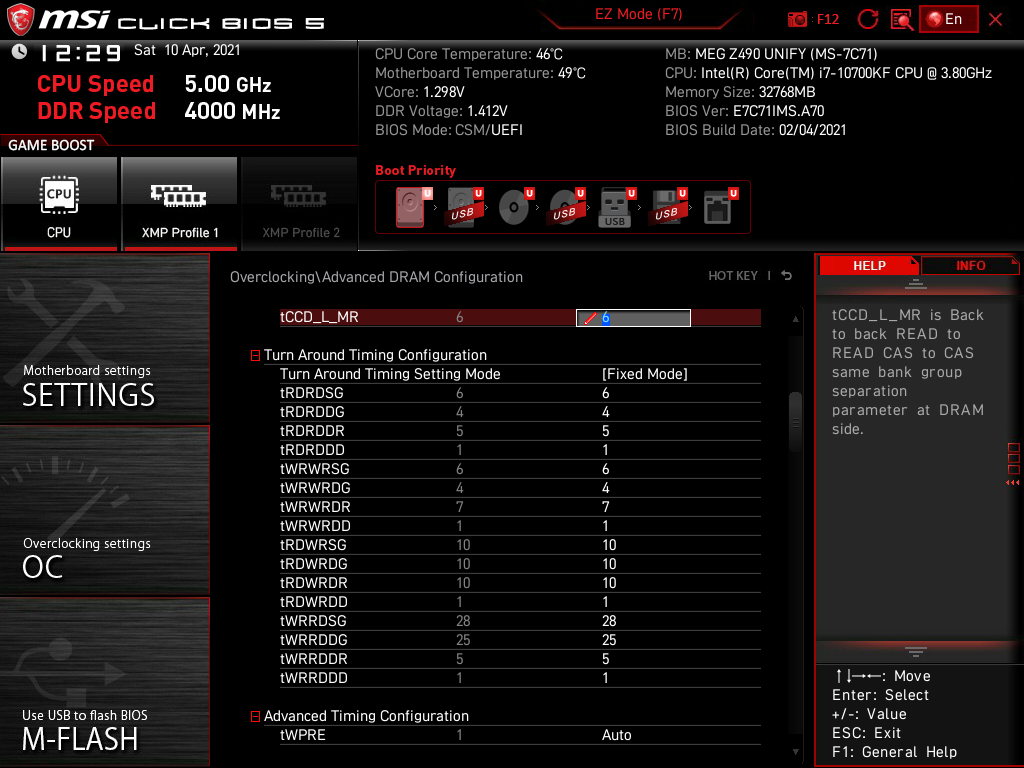The height and width of the screenshot is (768, 1024).
Task: Open the HOT KEY menu
Action: tap(733, 276)
